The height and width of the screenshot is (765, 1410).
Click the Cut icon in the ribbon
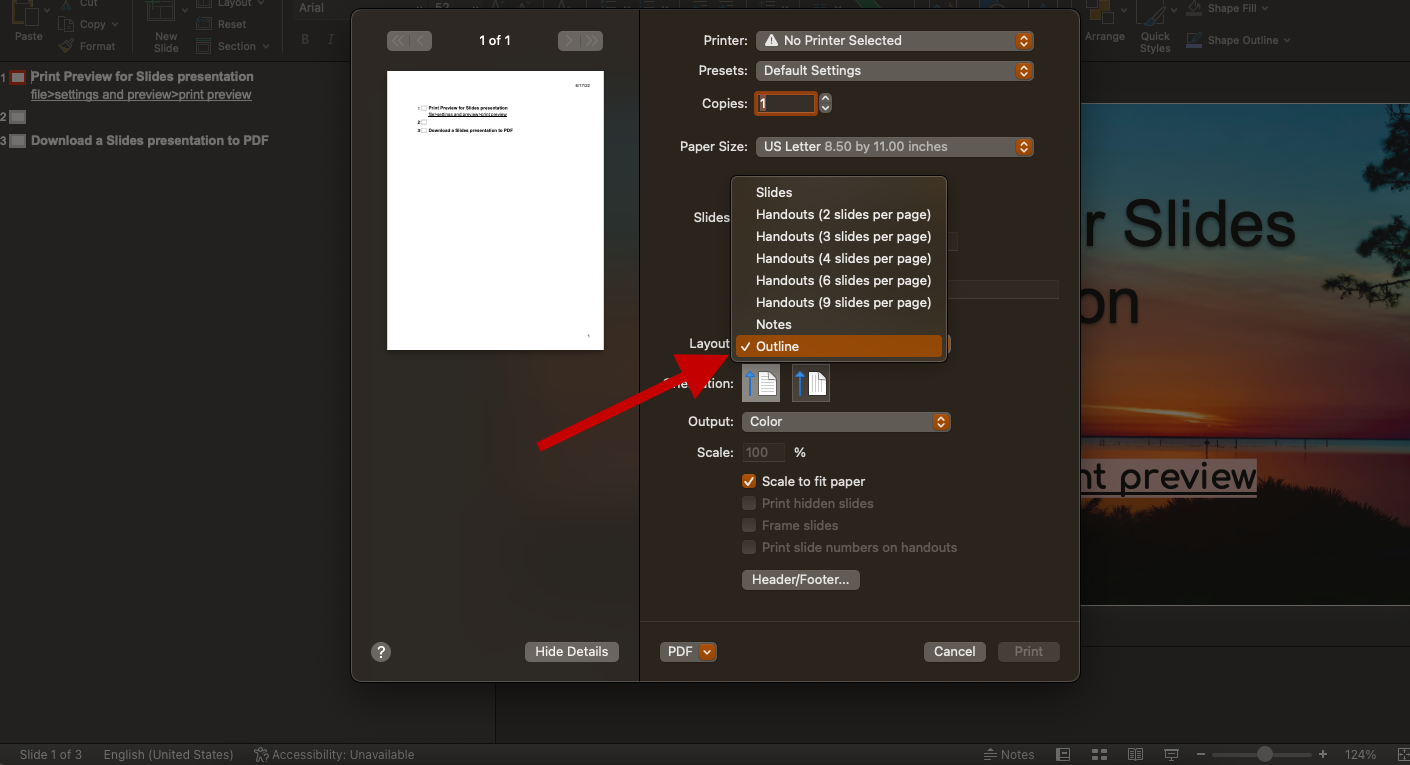(x=66, y=4)
